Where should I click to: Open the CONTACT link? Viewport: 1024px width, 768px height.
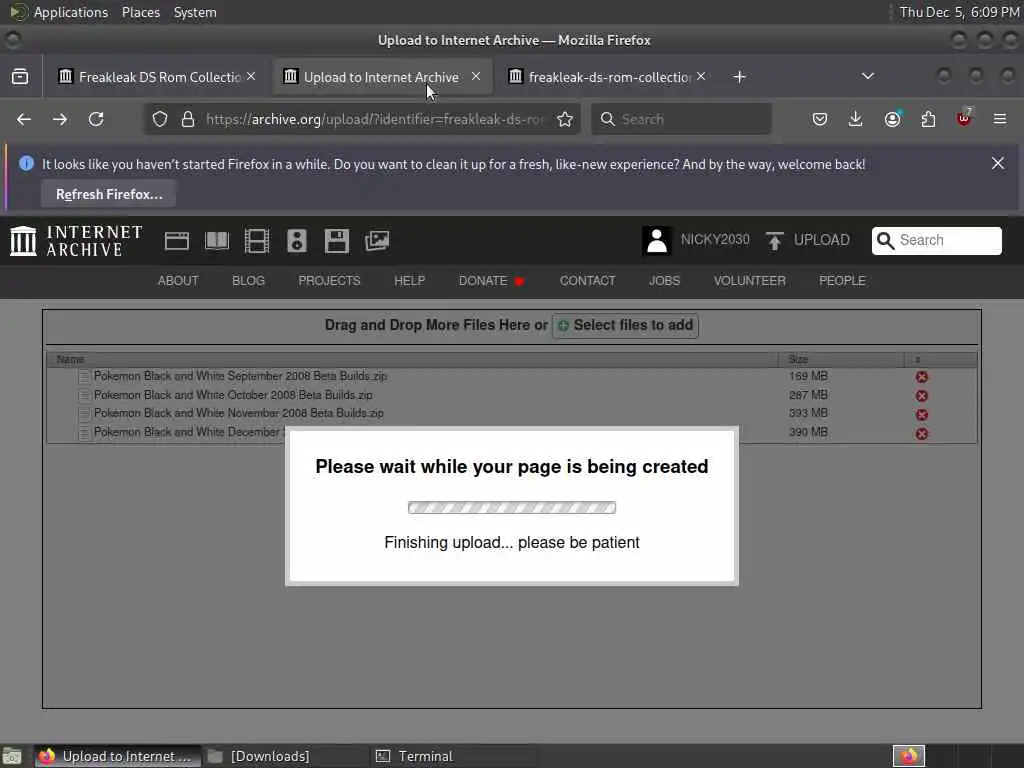(x=587, y=281)
